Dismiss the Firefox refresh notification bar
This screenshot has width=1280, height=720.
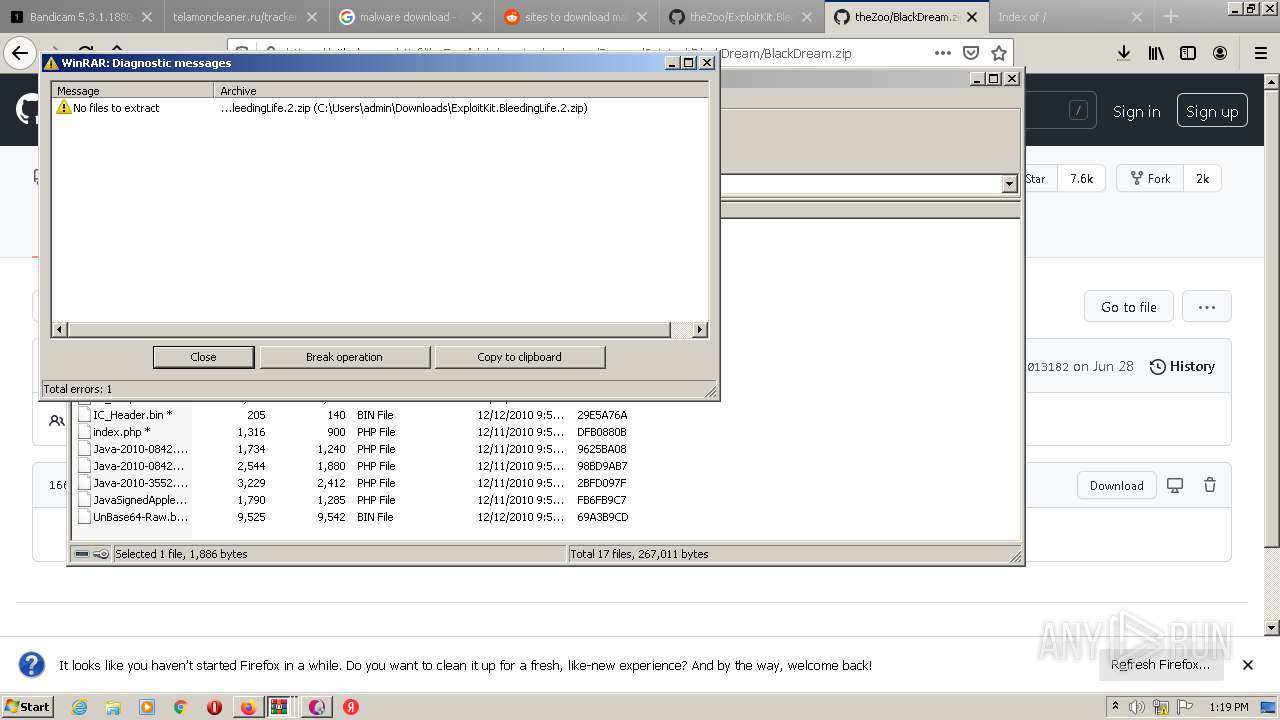pos(1248,665)
